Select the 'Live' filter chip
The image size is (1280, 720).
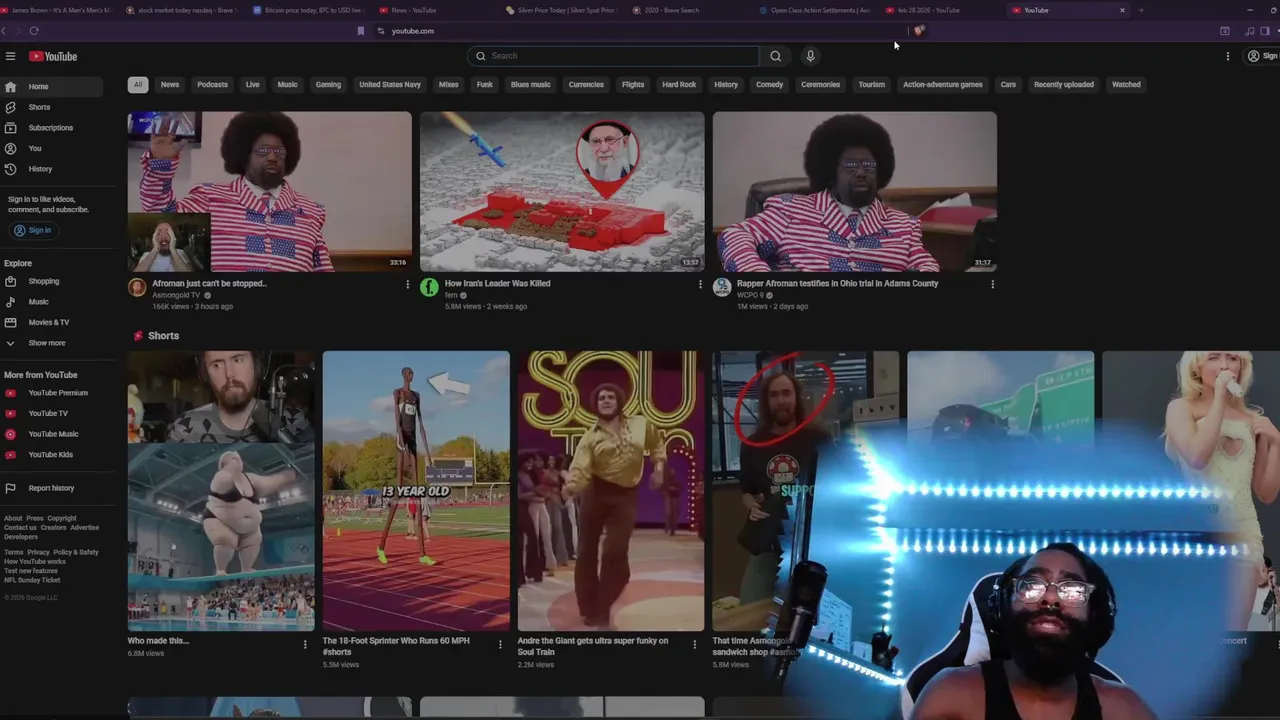(x=252, y=85)
